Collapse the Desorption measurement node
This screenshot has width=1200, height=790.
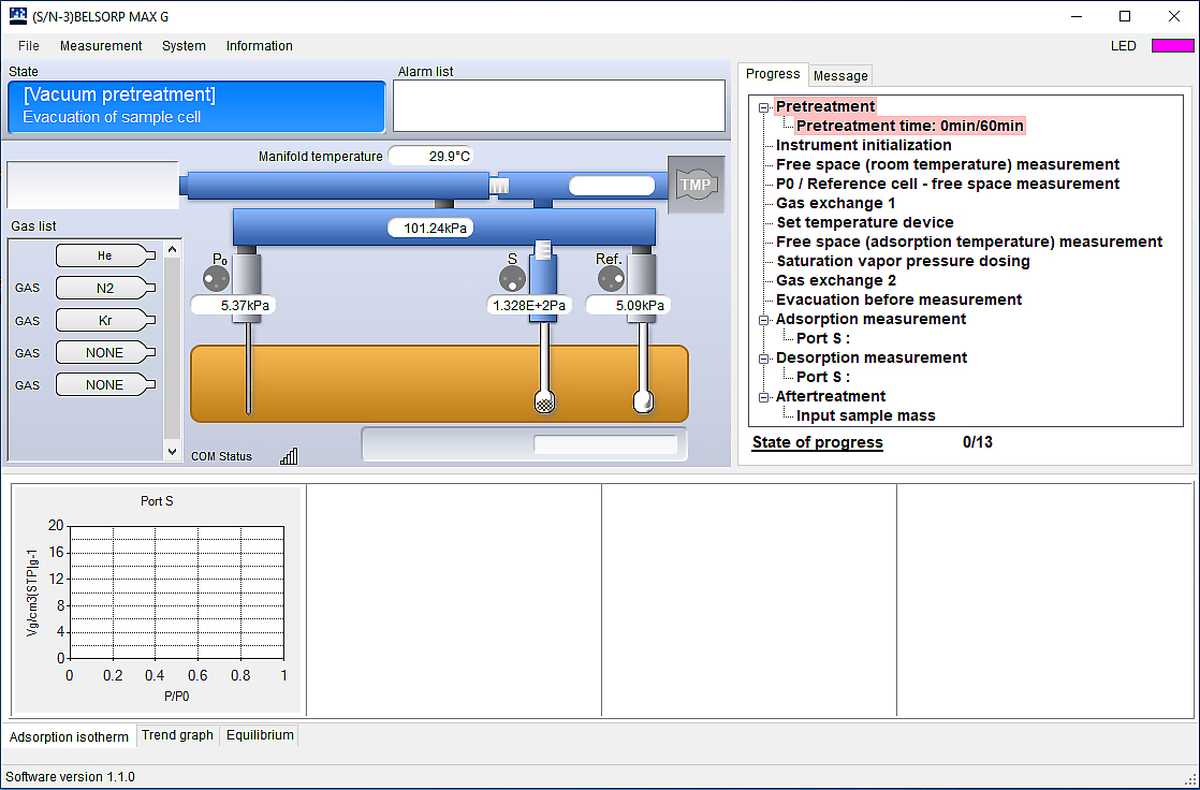(765, 358)
